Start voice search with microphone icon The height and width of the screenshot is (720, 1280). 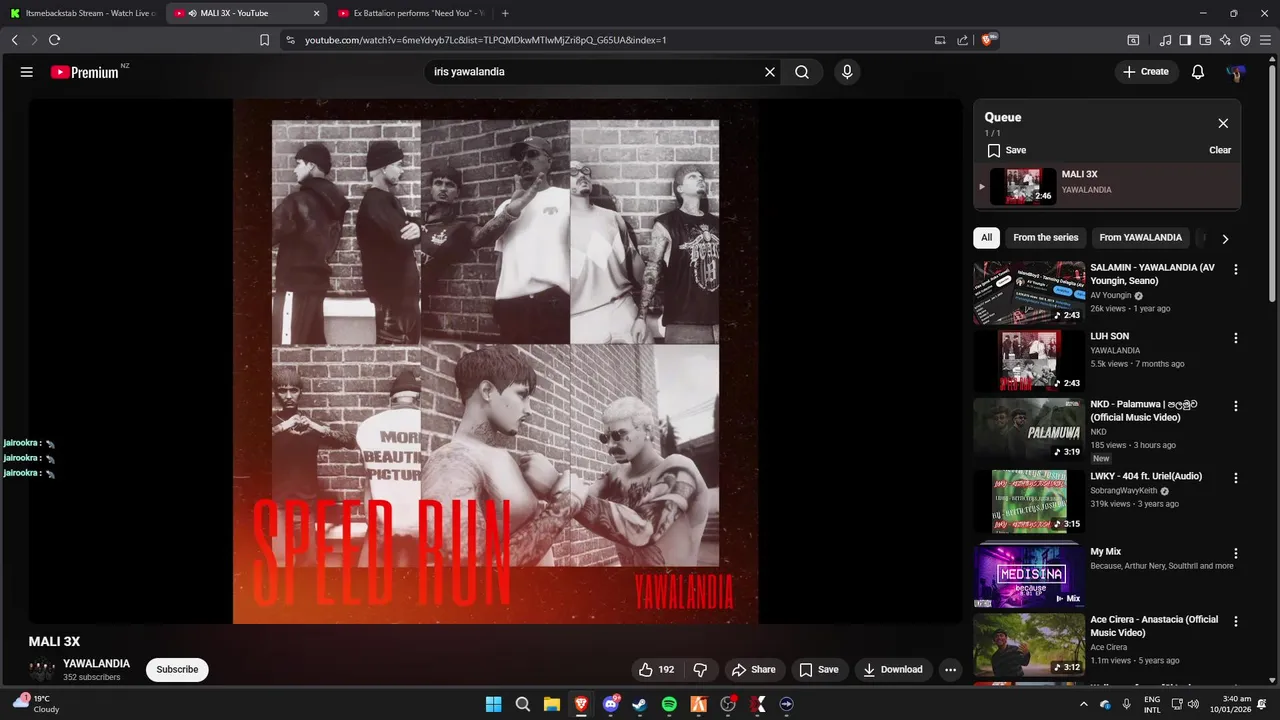click(847, 72)
